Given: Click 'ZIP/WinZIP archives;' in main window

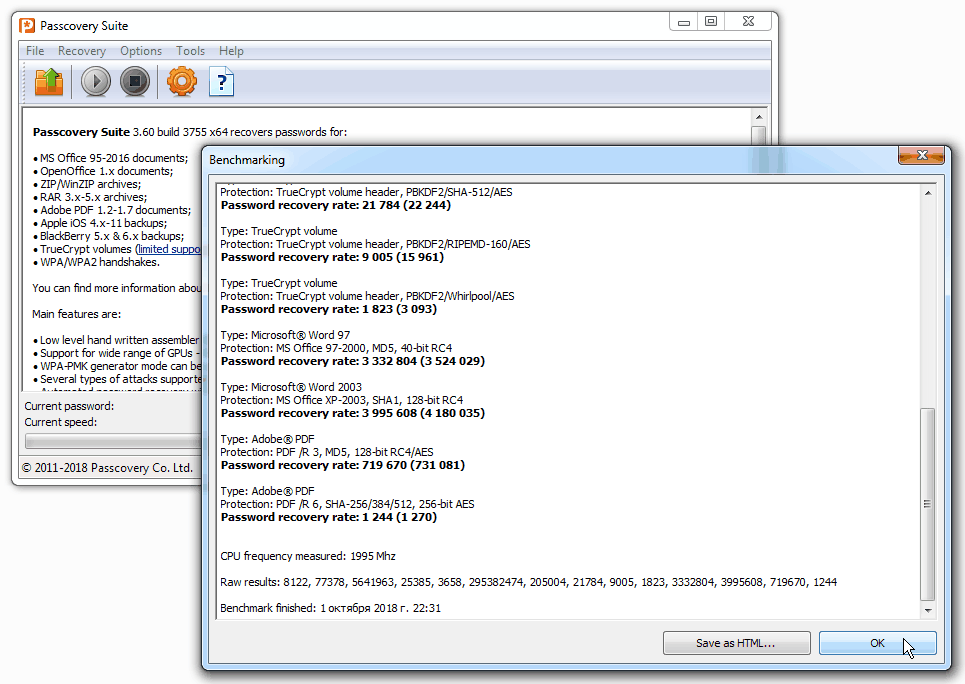Looking at the screenshot, I should tap(90, 184).
